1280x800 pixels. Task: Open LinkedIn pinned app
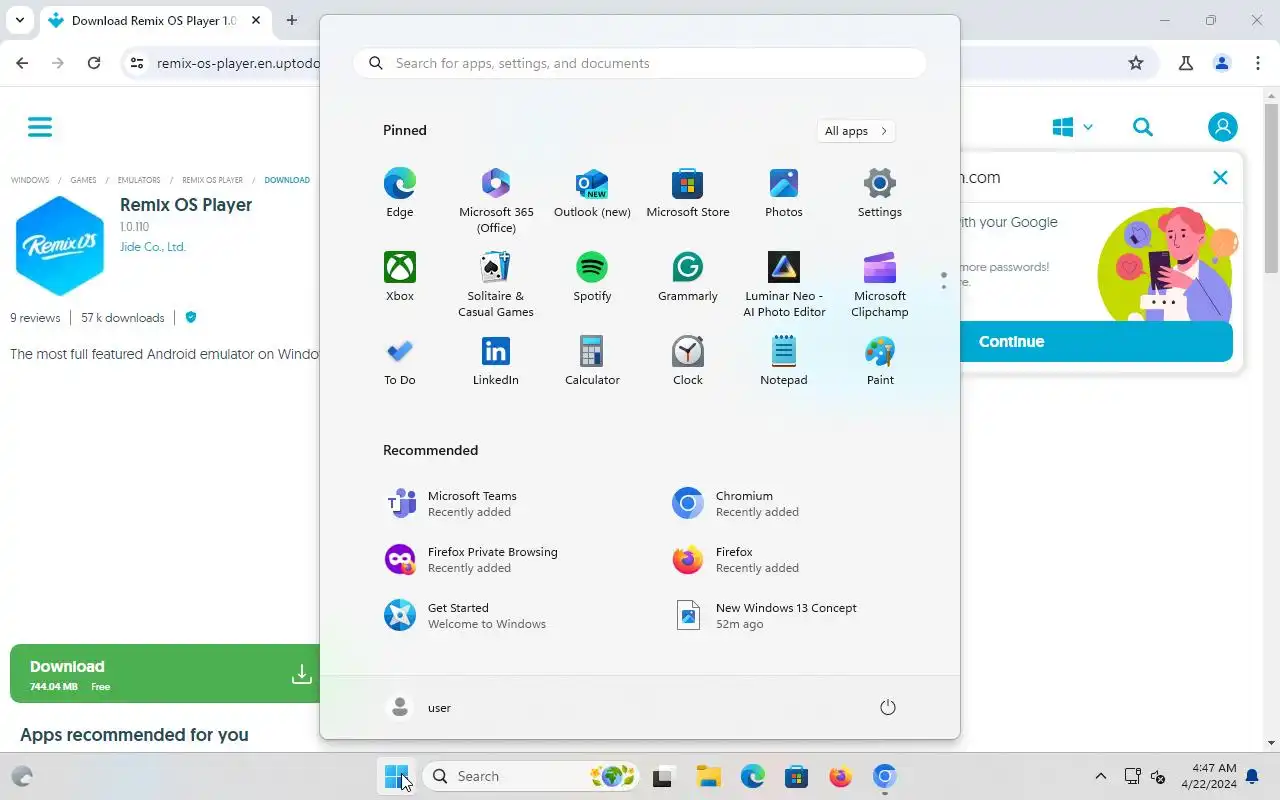496,360
